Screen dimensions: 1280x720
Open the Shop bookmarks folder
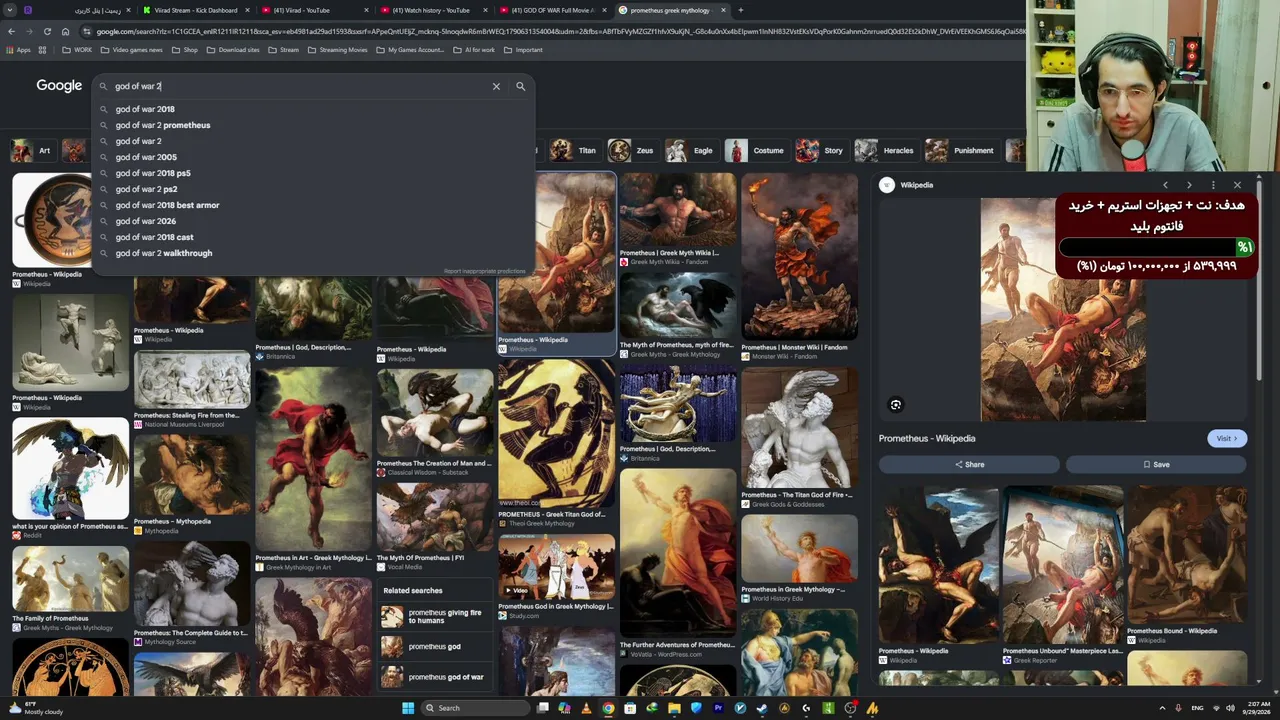[185, 50]
